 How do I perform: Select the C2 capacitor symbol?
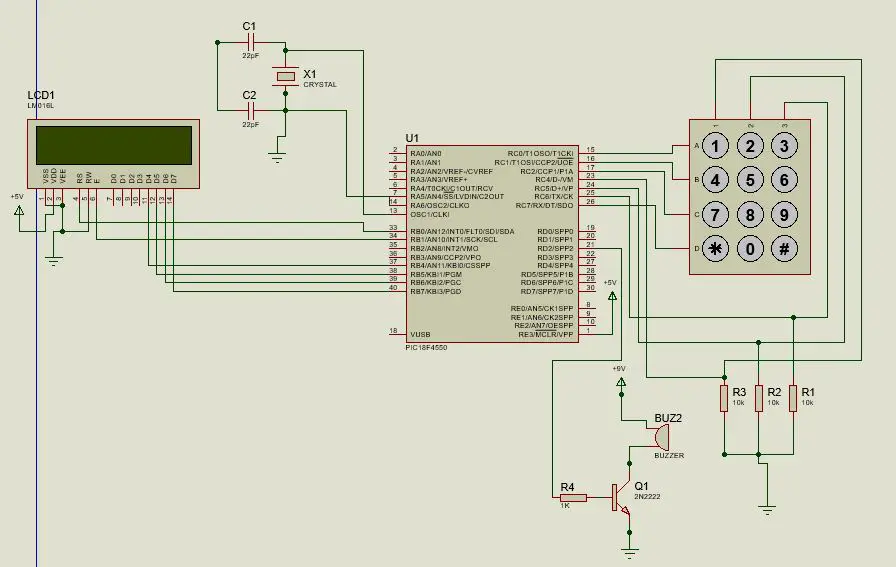(x=251, y=110)
